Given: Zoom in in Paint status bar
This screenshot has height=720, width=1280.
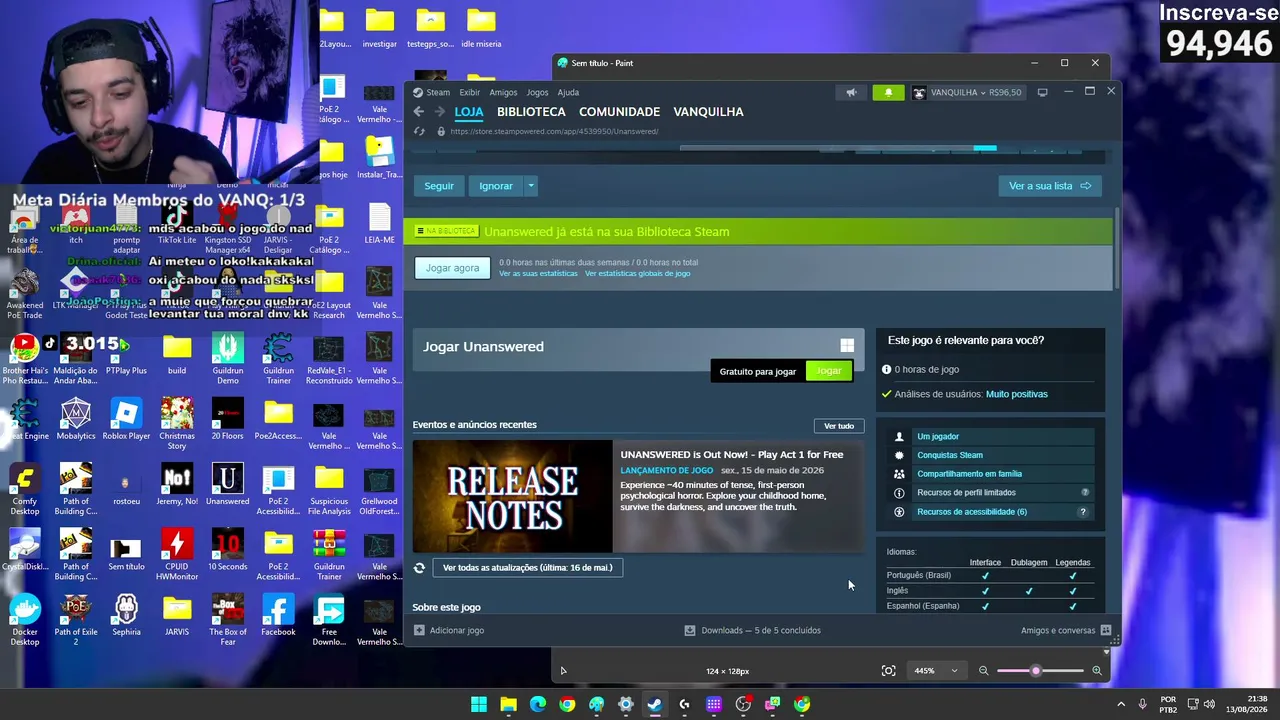Looking at the screenshot, I should pyautogui.click(x=1097, y=671).
